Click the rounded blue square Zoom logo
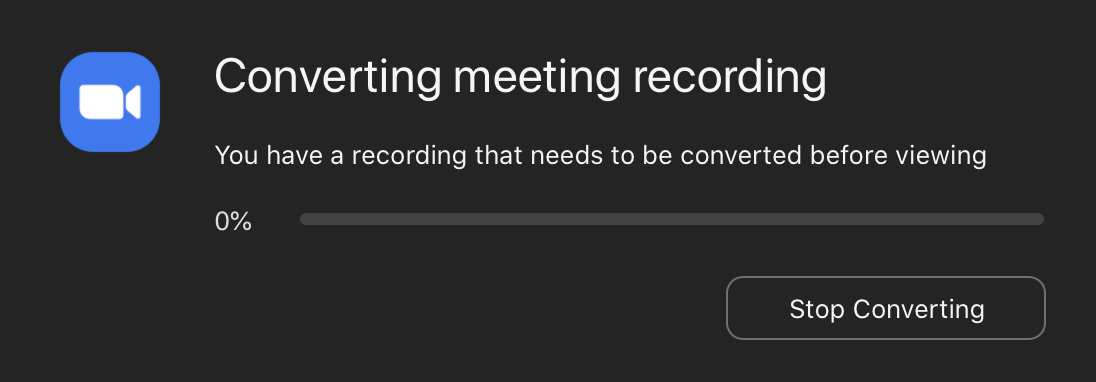Screen dimensions: 1096x382 (x=110, y=102)
